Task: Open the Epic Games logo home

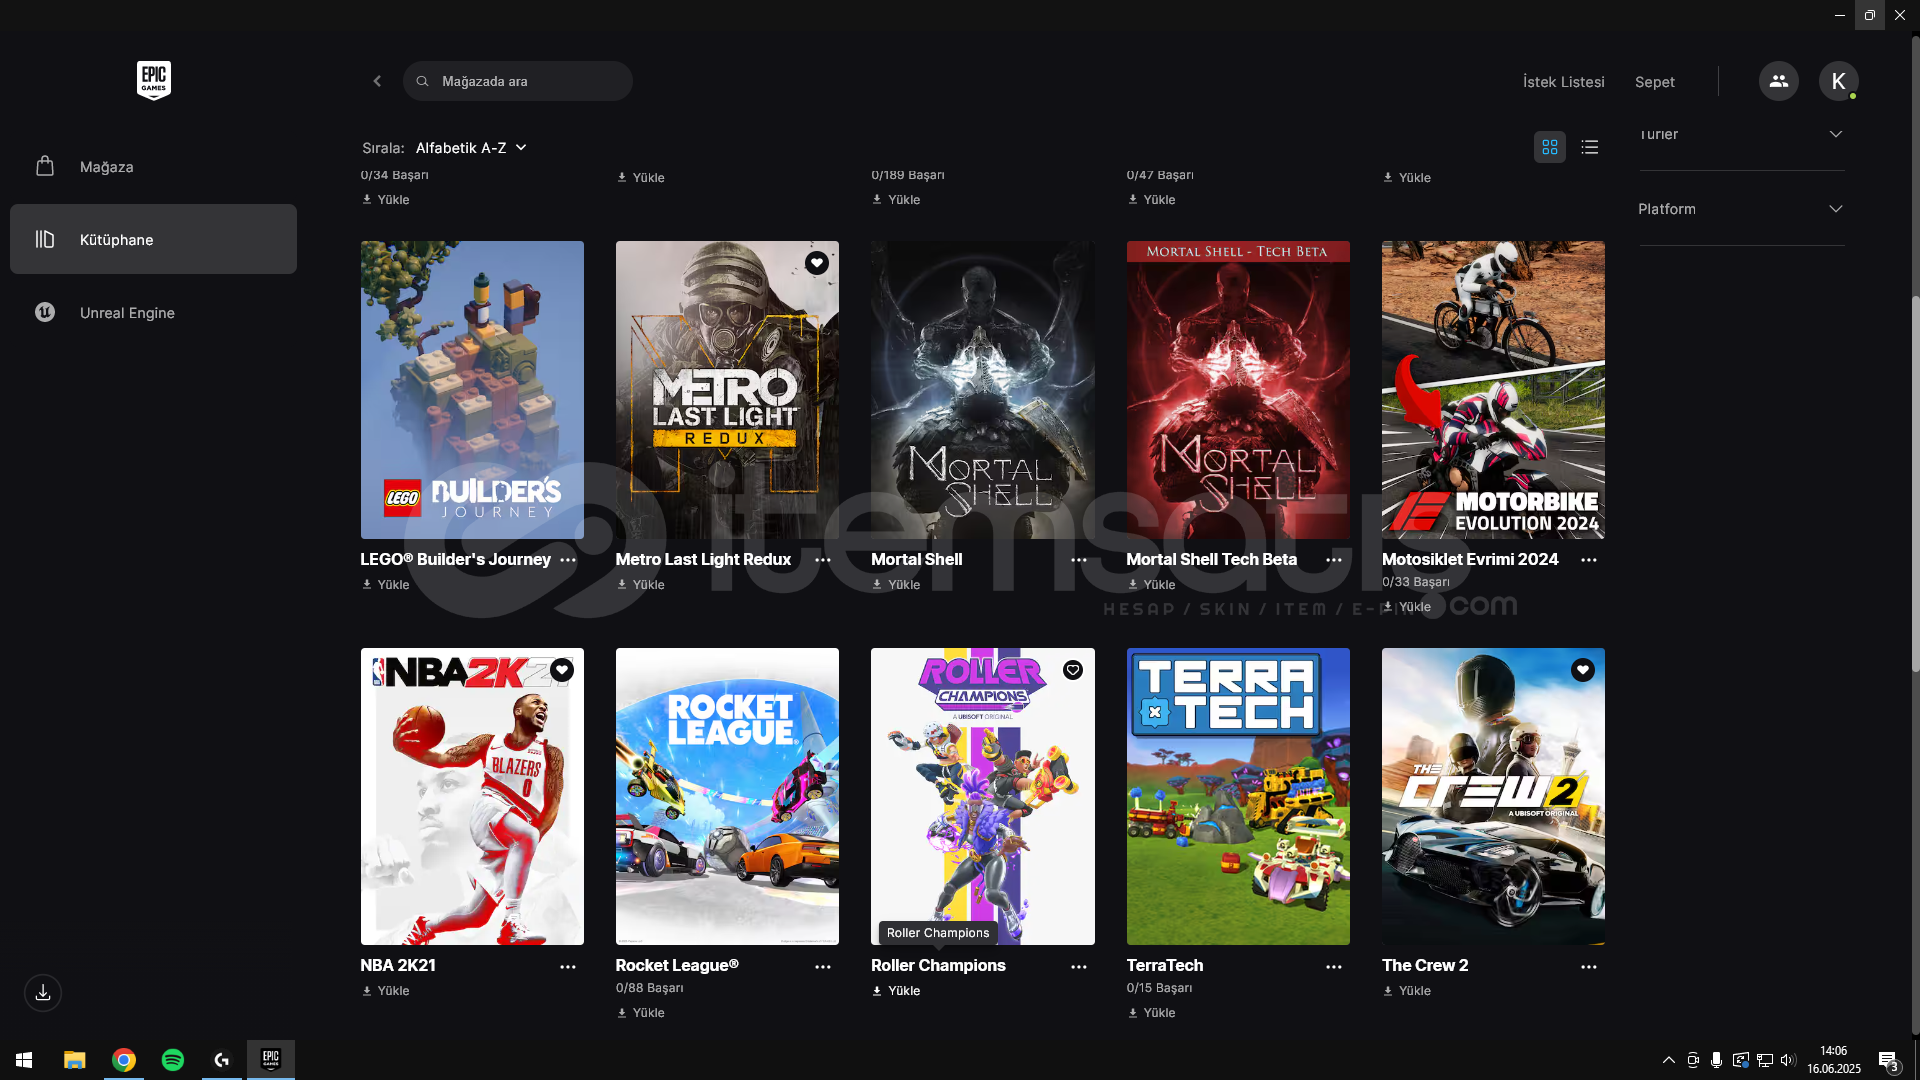Action: (154, 80)
